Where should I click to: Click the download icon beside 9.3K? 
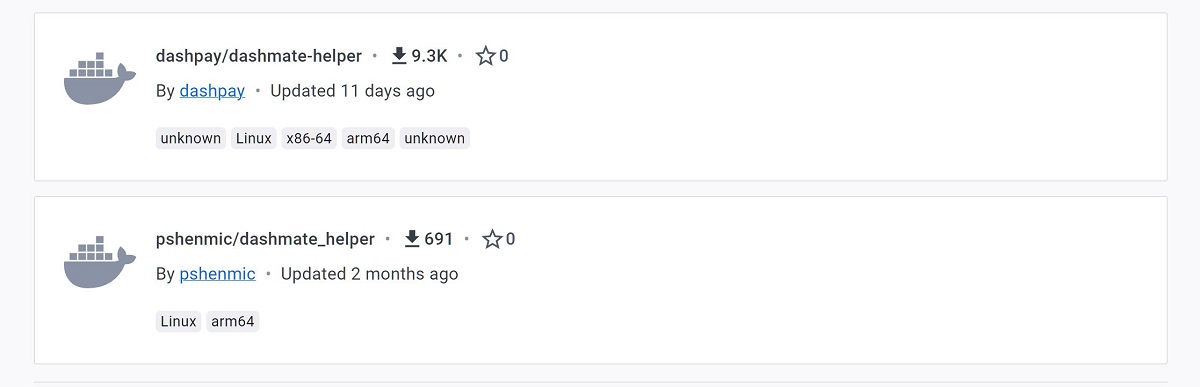[399, 56]
